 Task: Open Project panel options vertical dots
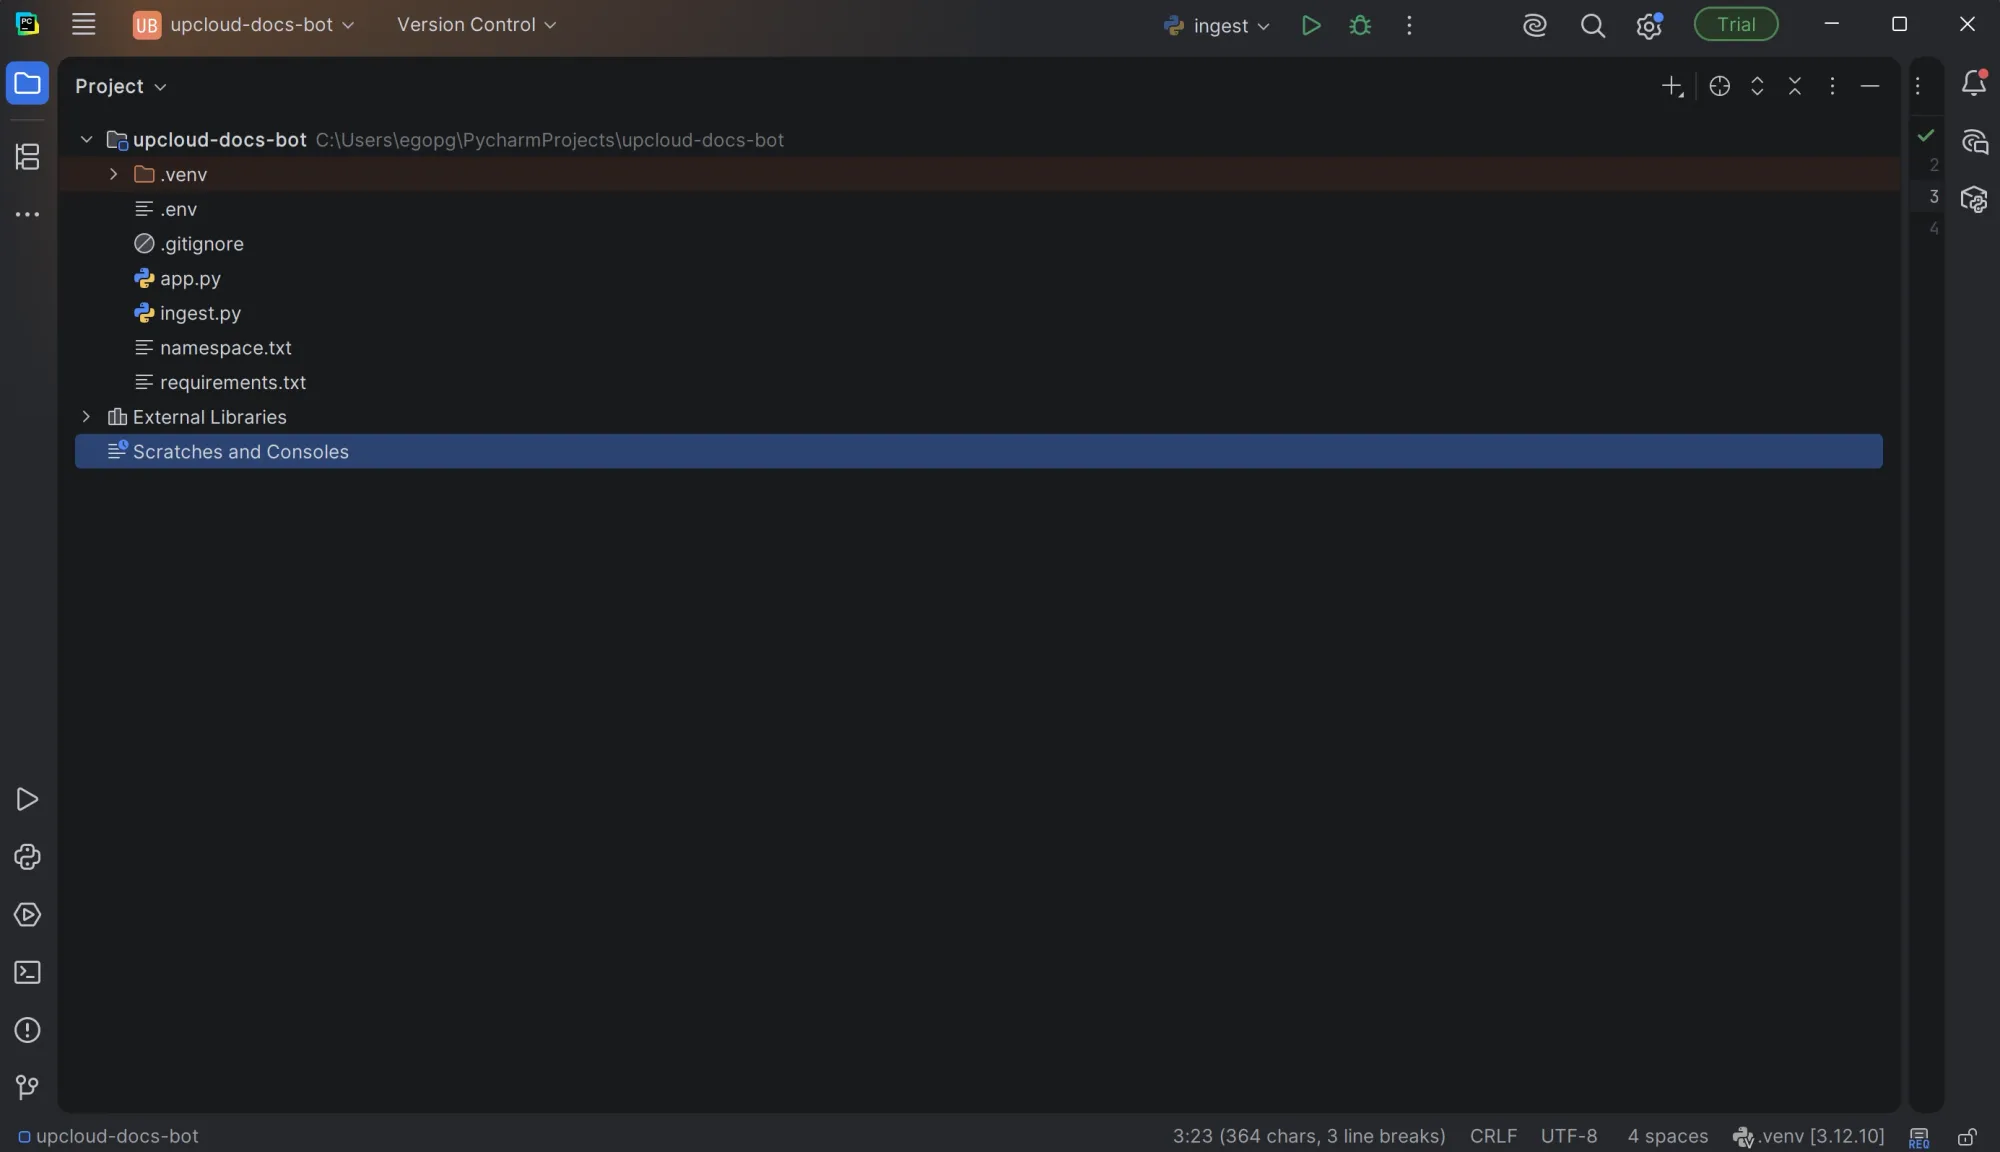(x=1832, y=86)
